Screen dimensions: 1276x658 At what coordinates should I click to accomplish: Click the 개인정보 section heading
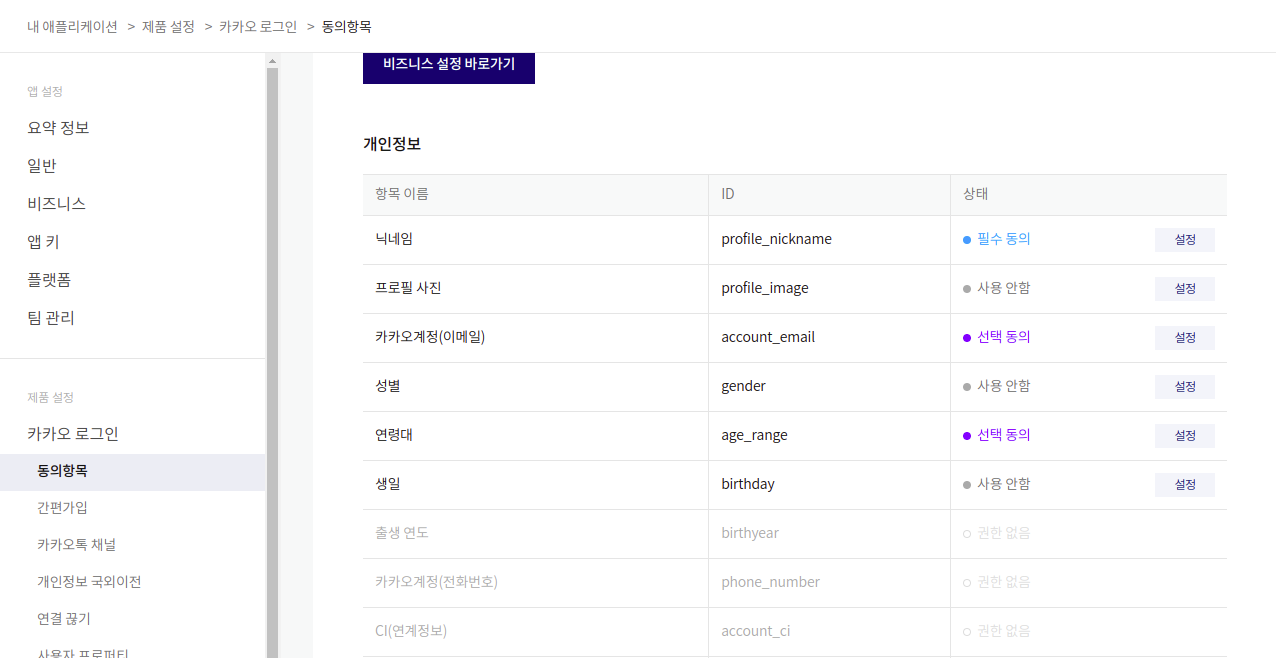(392, 144)
